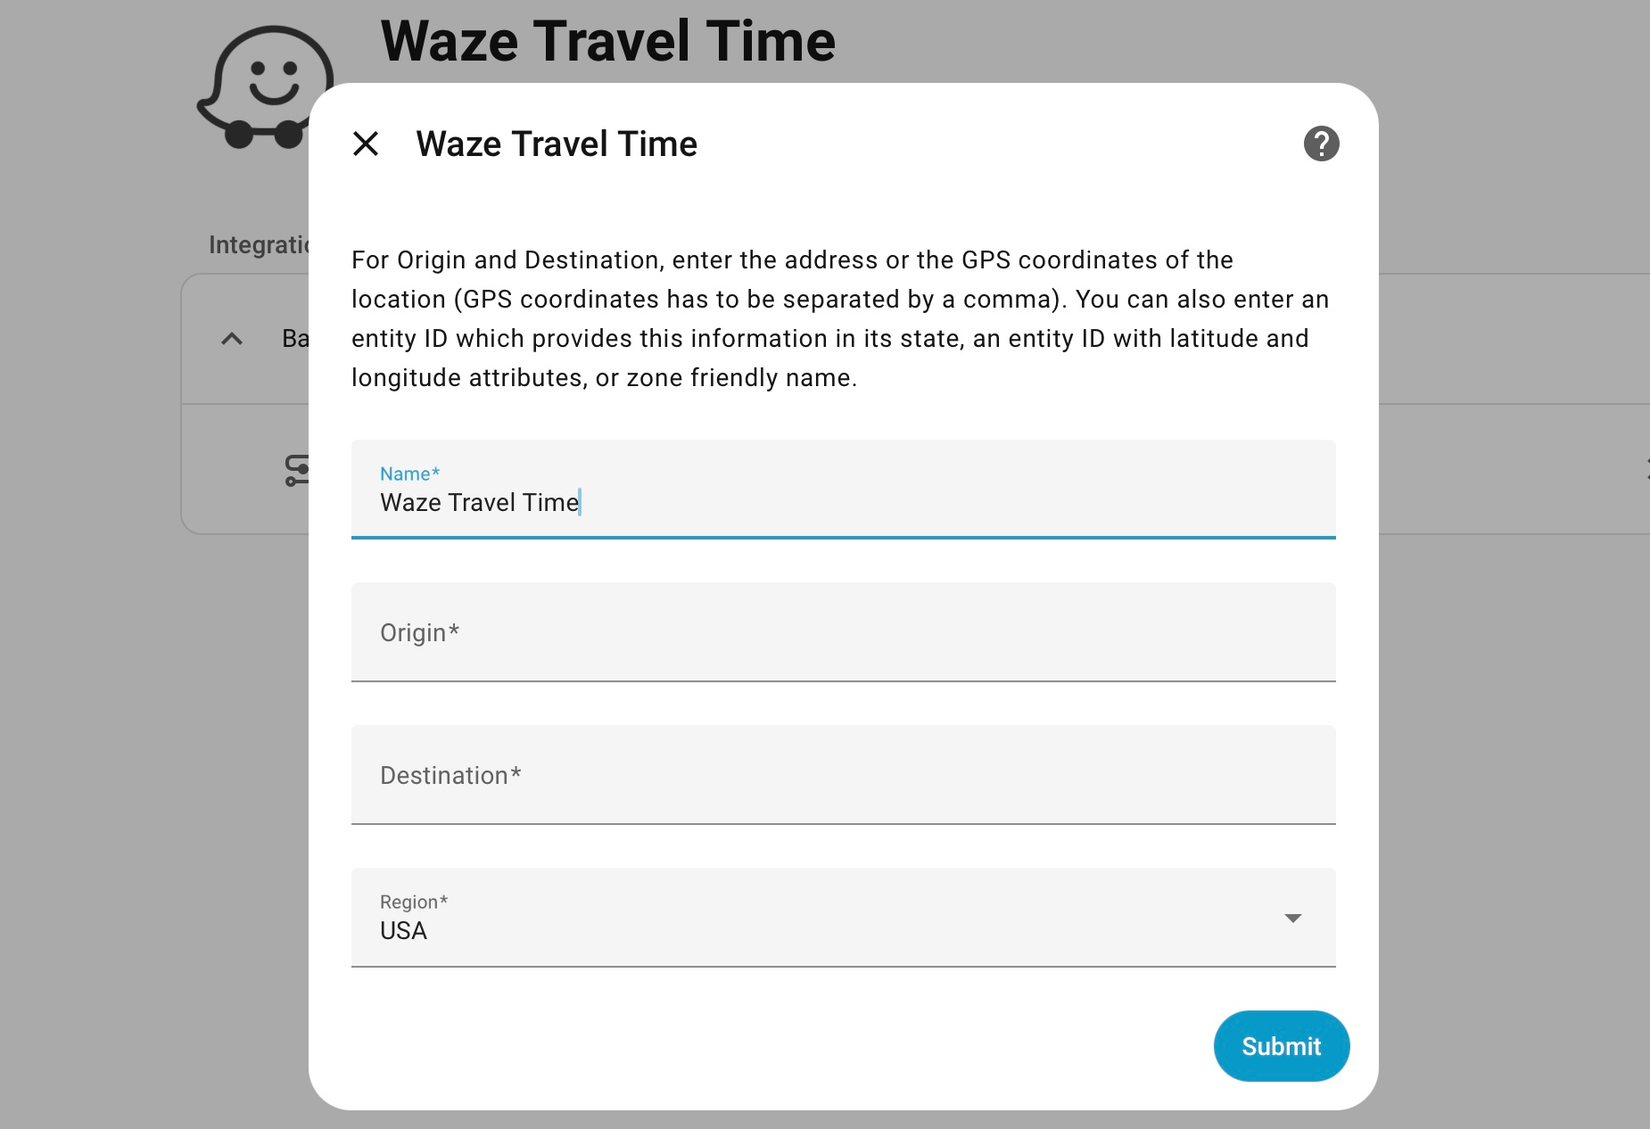Collapse the integration card via its chevron
This screenshot has height=1129, width=1650.
[232, 339]
